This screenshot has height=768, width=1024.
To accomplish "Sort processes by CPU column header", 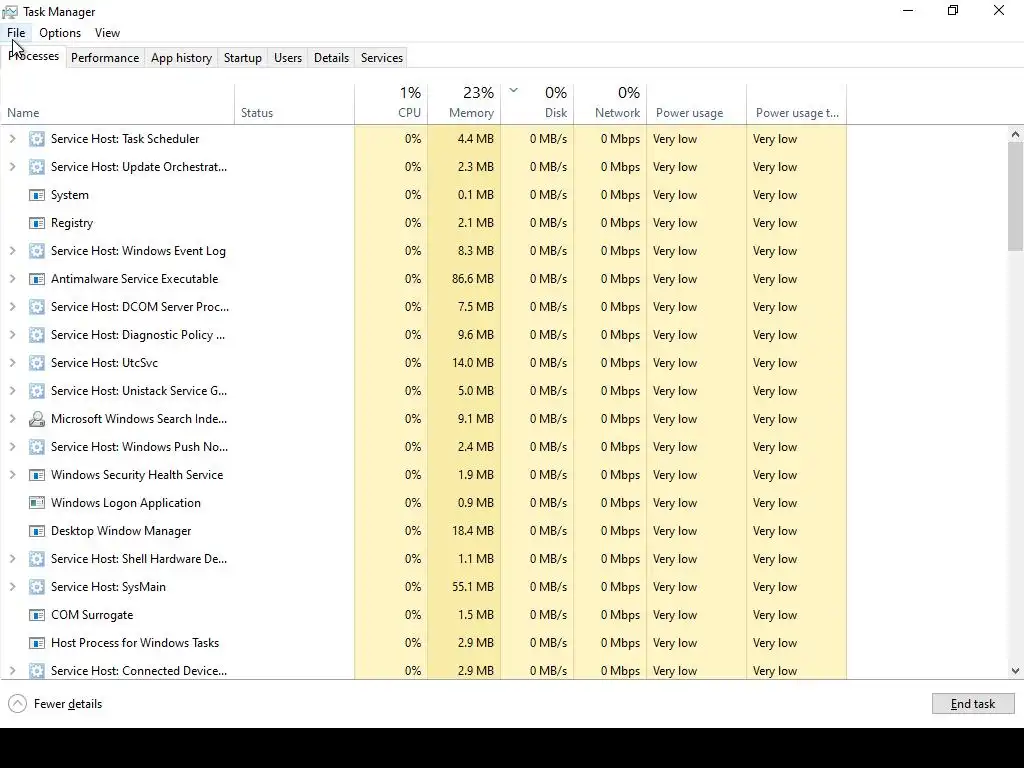I will [x=391, y=104].
